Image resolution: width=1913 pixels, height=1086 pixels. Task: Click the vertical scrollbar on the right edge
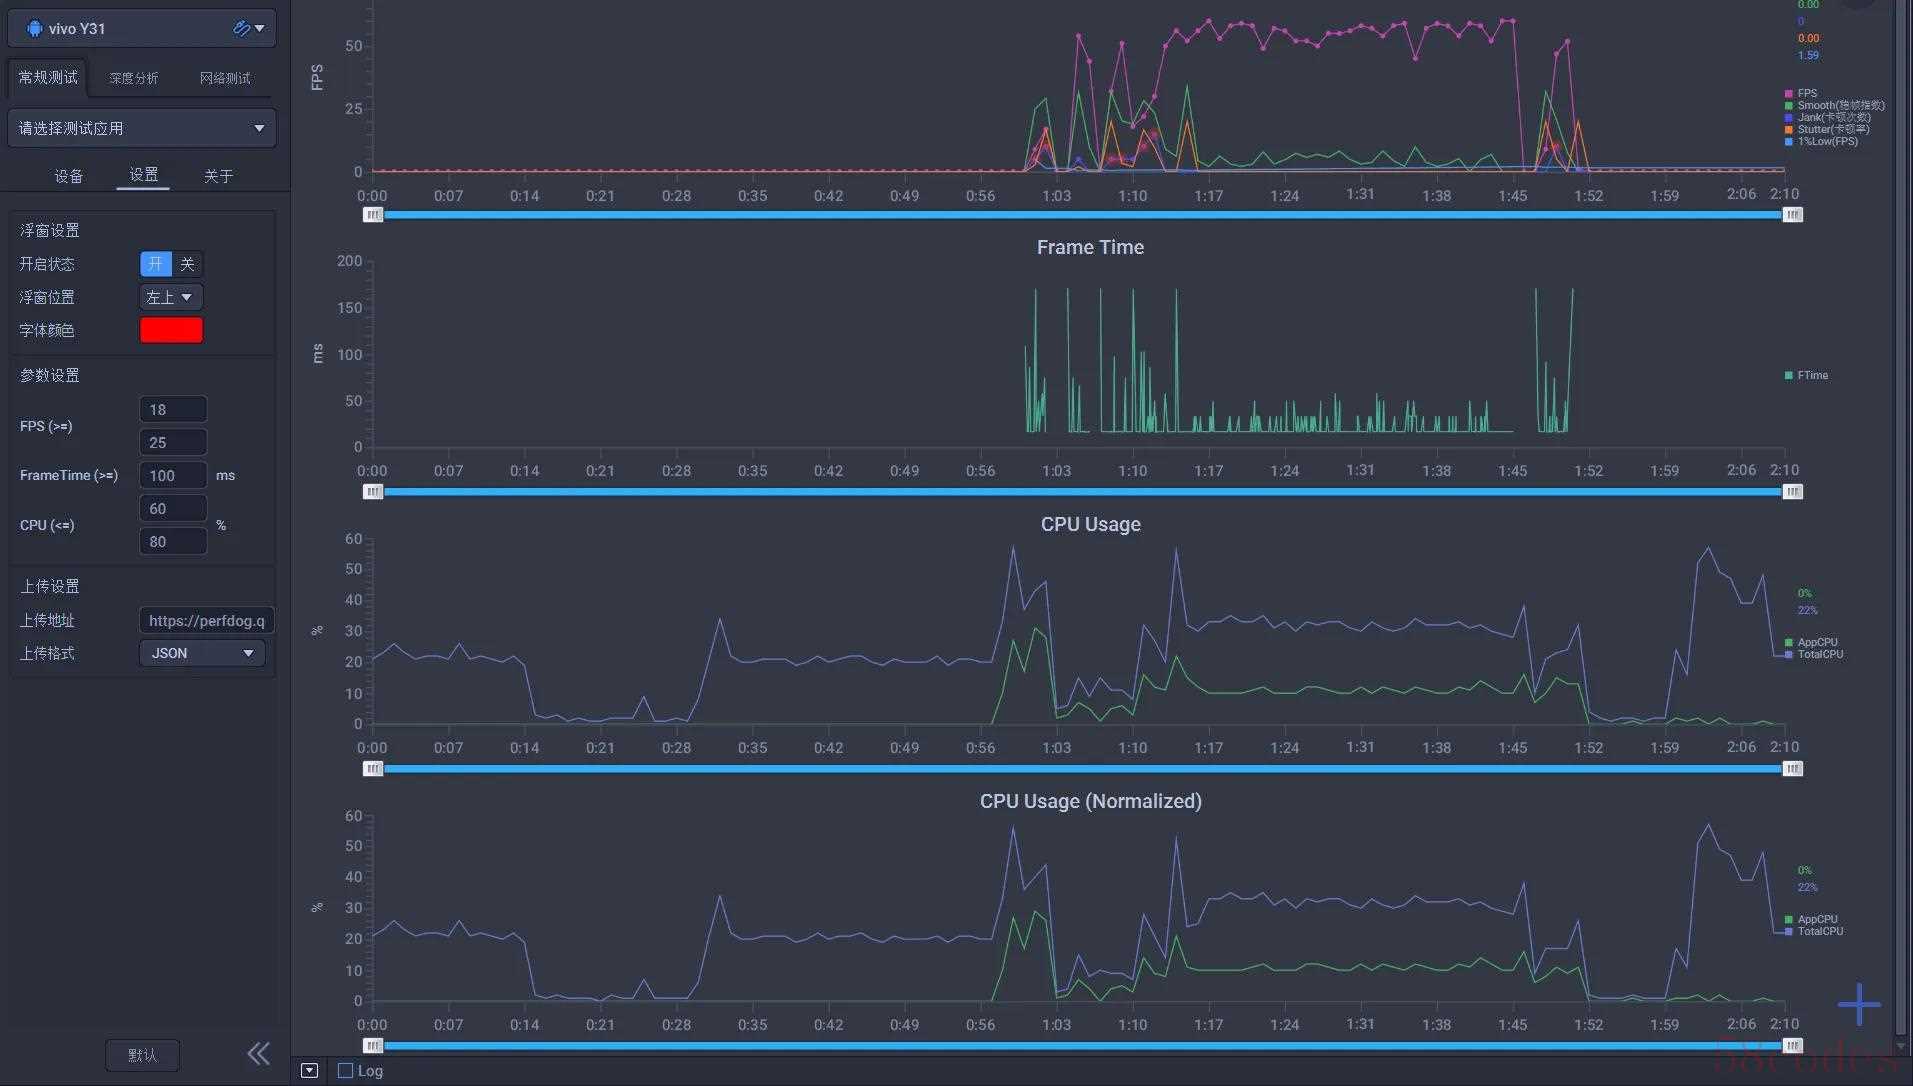(1902, 515)
